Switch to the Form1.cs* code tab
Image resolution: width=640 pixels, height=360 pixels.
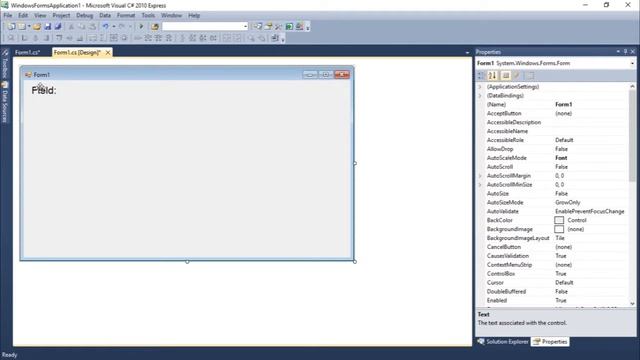[x=27, y=53]
